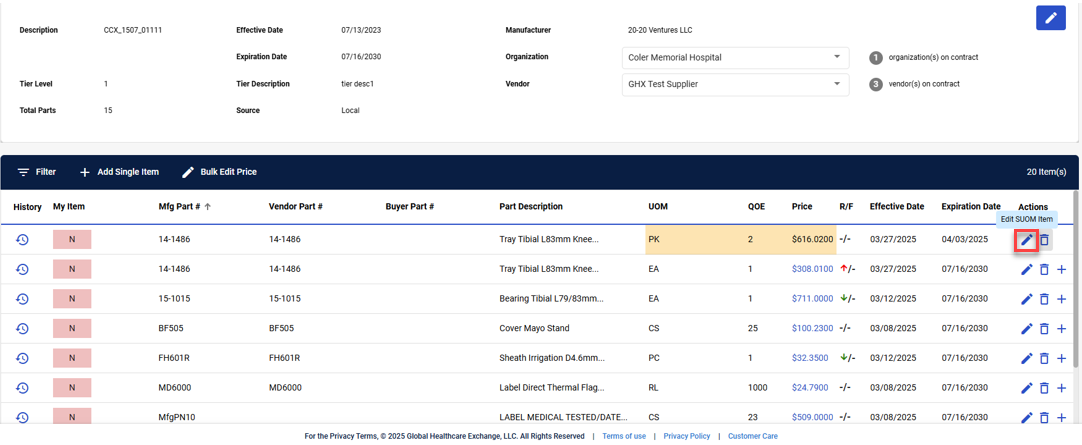
Task: Sort by Mfg Part # column header
Action: [x=179, y=207]
